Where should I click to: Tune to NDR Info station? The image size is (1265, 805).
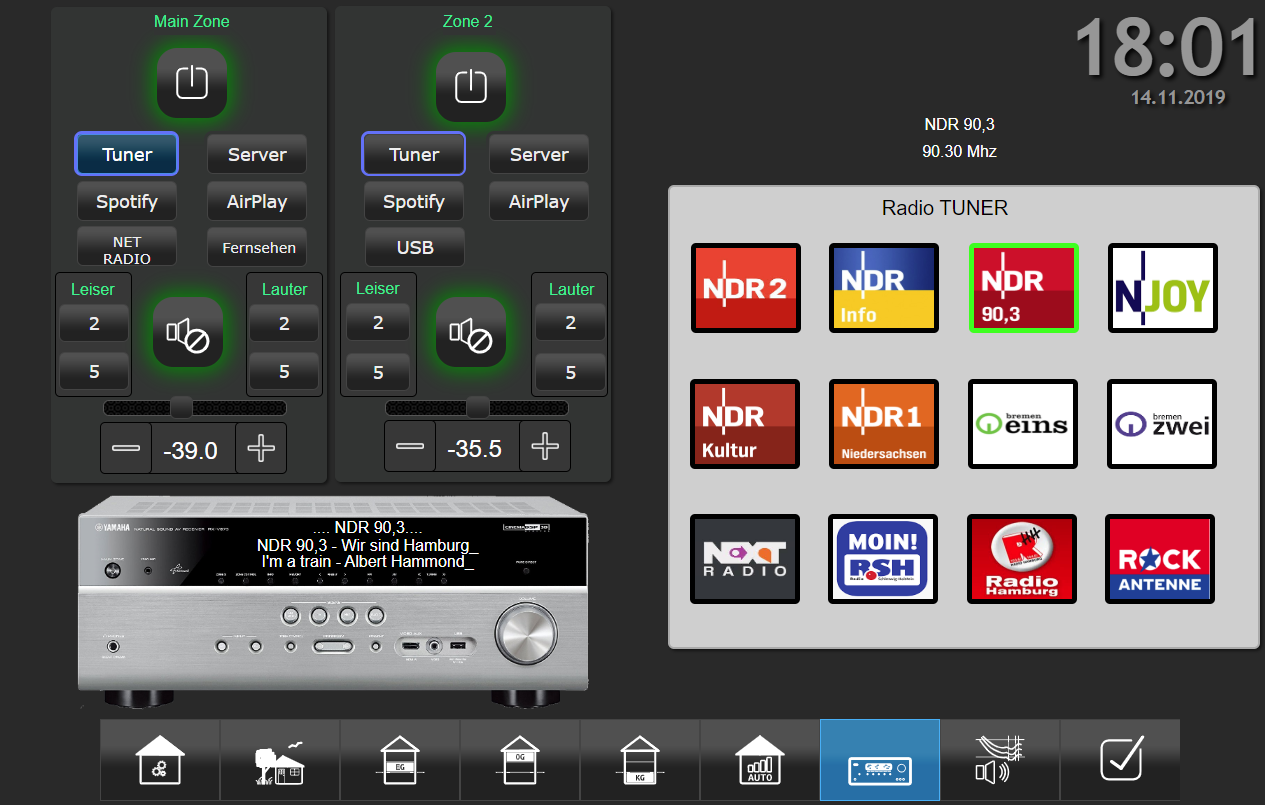click(884, 288)
